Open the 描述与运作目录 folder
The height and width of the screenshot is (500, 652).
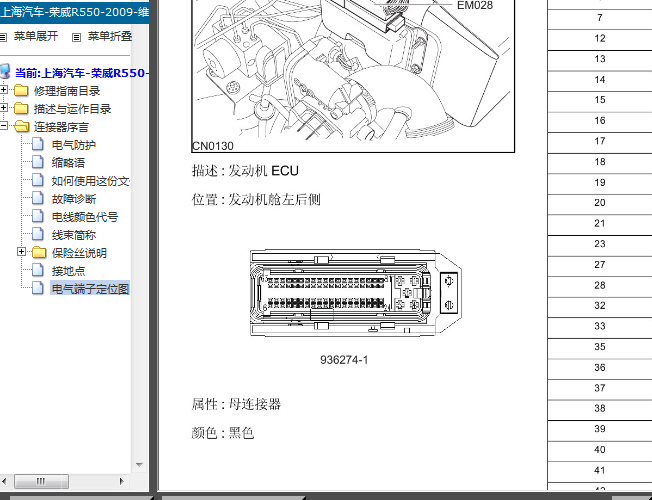pos(72,109)
